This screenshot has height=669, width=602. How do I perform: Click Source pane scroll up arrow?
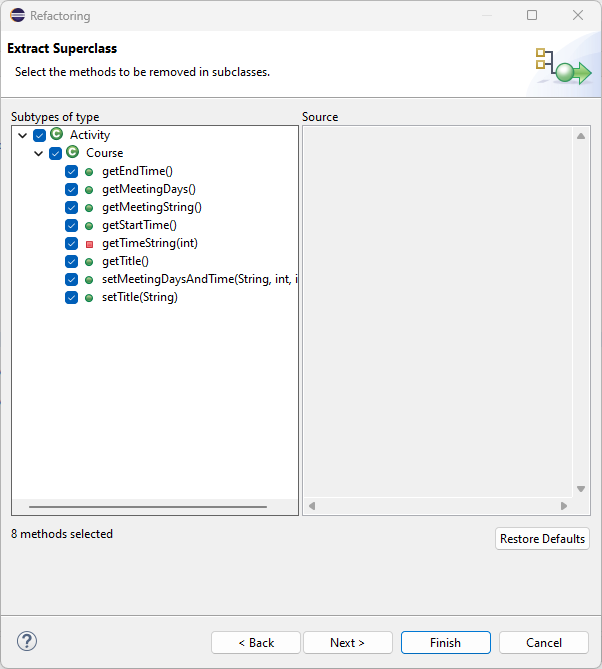point(581,136)
